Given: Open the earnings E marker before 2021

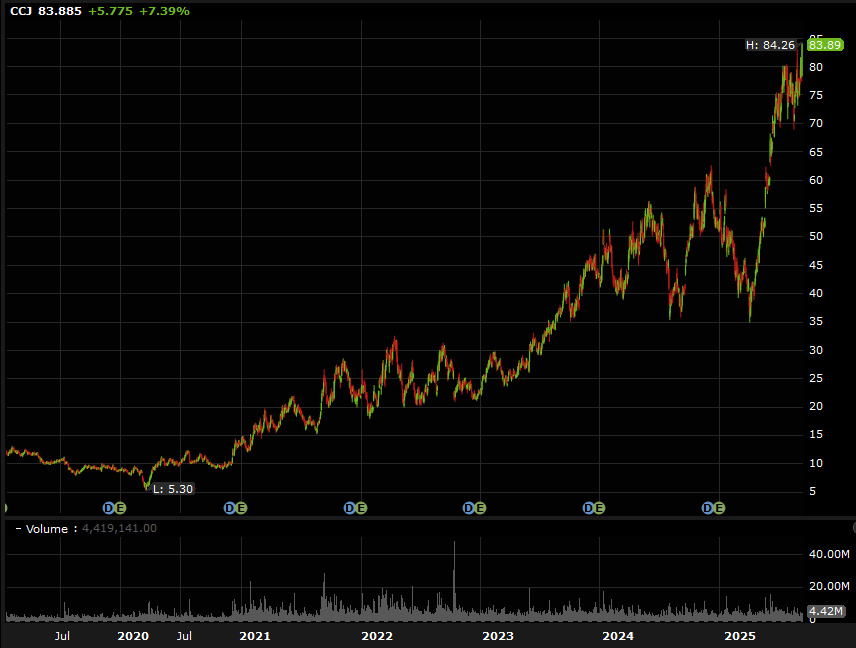Looking at the screenshot, I should pyautogui.click(x=241, y=508).
